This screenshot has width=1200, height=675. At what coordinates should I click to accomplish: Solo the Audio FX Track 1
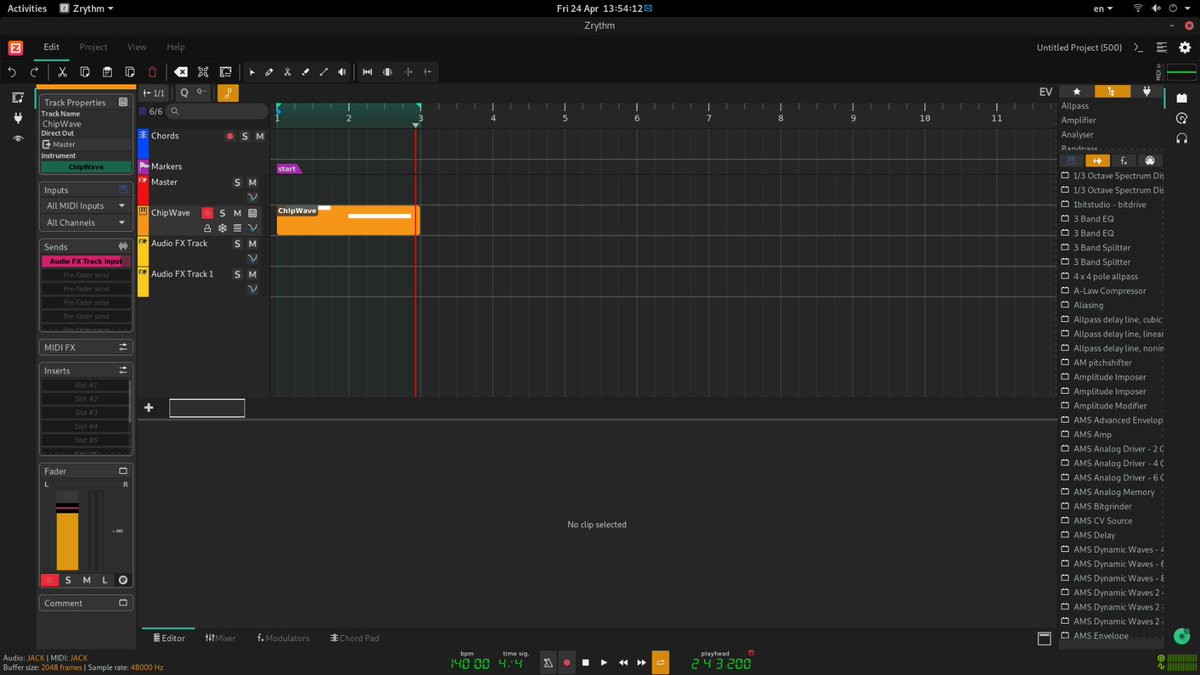237,274
